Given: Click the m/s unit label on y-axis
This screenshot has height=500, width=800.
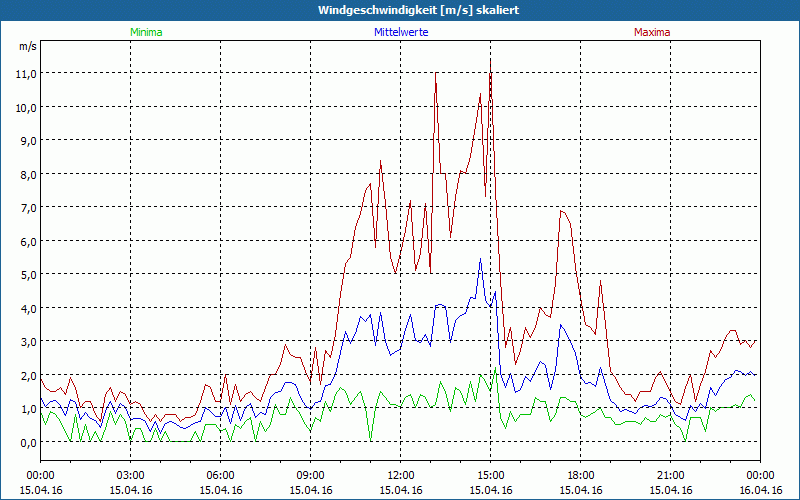Looking at the screenshot, I should pos(26,46).
